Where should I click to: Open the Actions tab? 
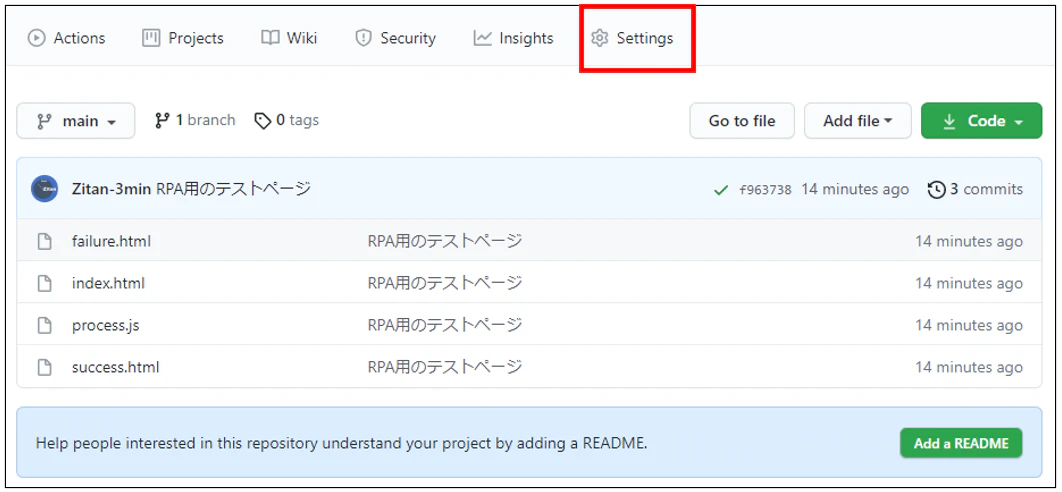coord(66,38)
